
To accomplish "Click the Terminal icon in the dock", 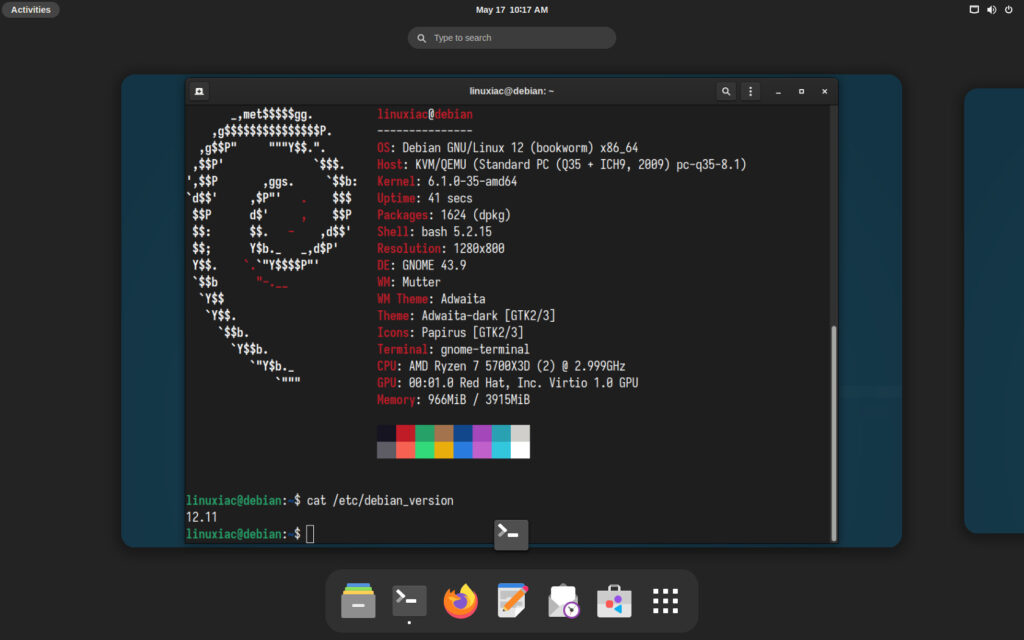I will coord(407,601).
